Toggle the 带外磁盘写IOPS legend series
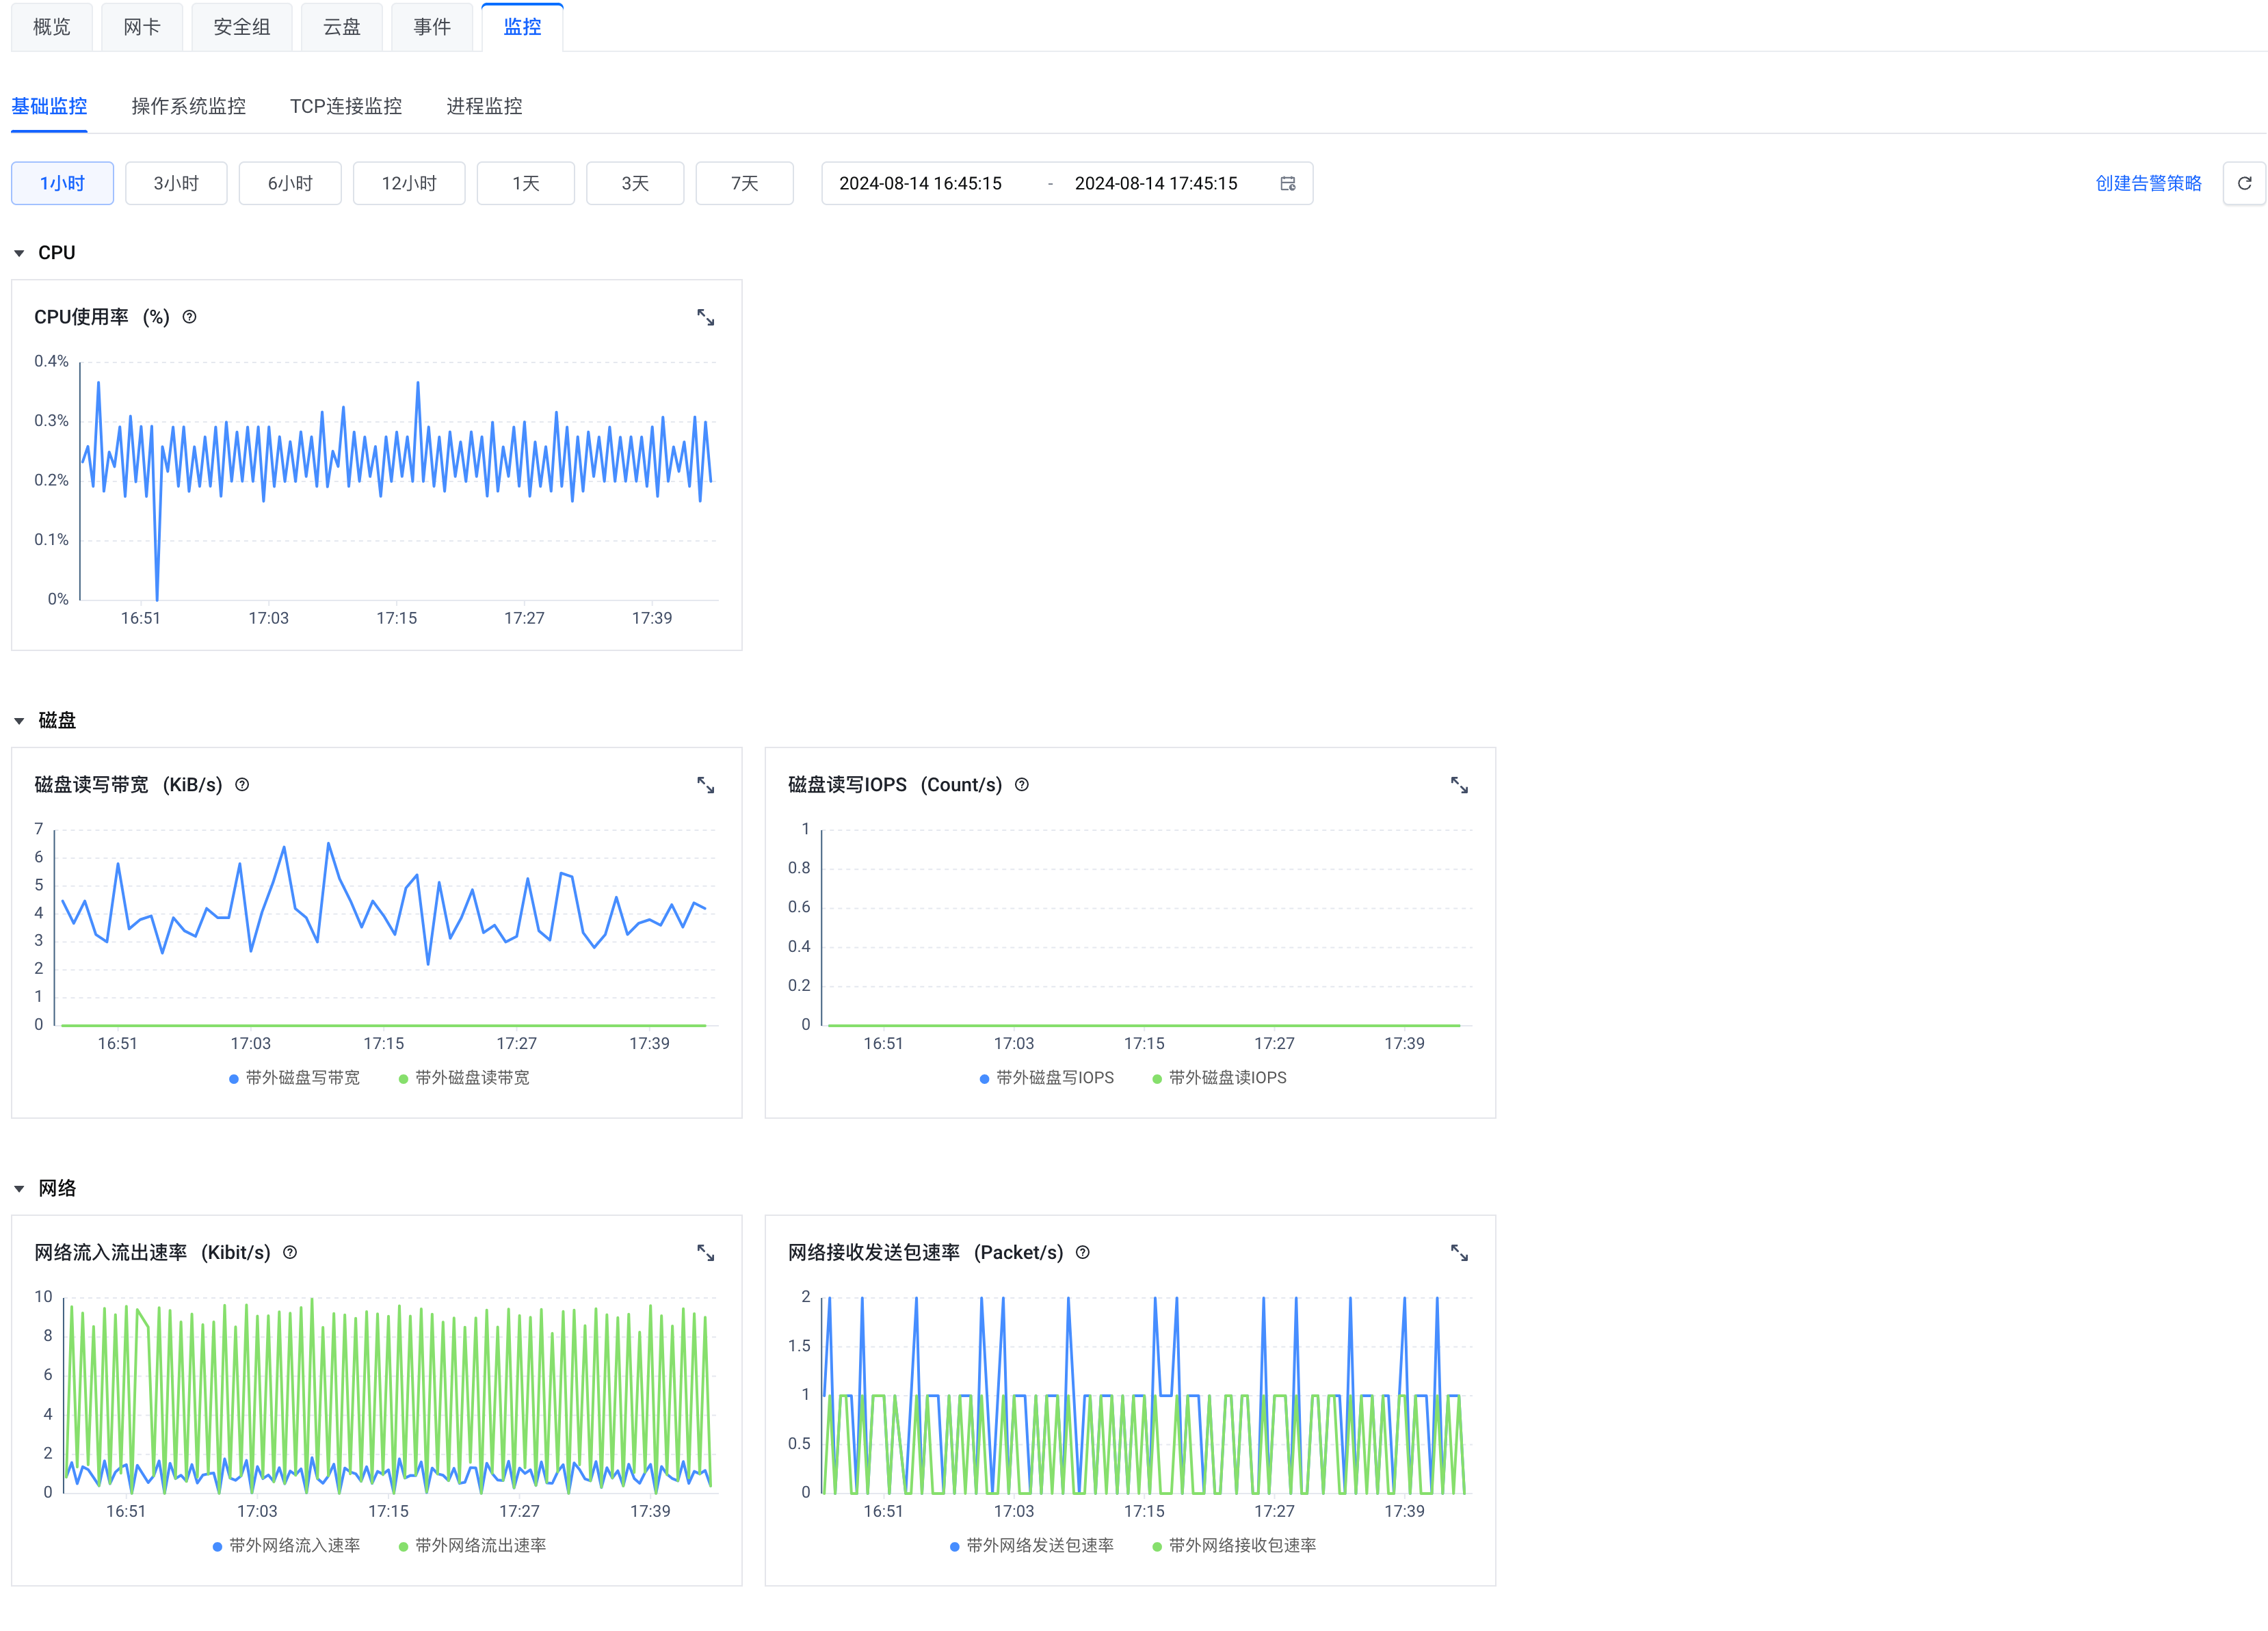Viewport: 2268px width, 1631px height. pyautogui.click(x=1046, y=1078)
